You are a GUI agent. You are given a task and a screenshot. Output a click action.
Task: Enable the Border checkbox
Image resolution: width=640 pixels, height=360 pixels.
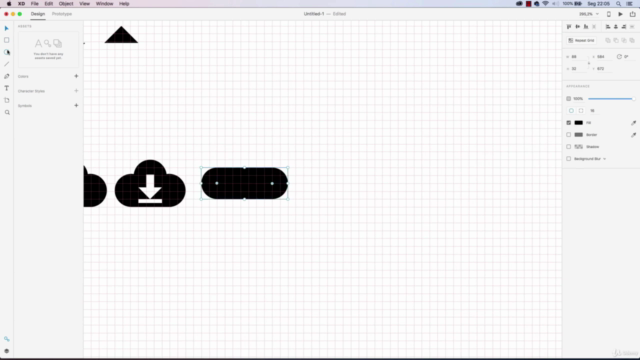click(569, 135)
